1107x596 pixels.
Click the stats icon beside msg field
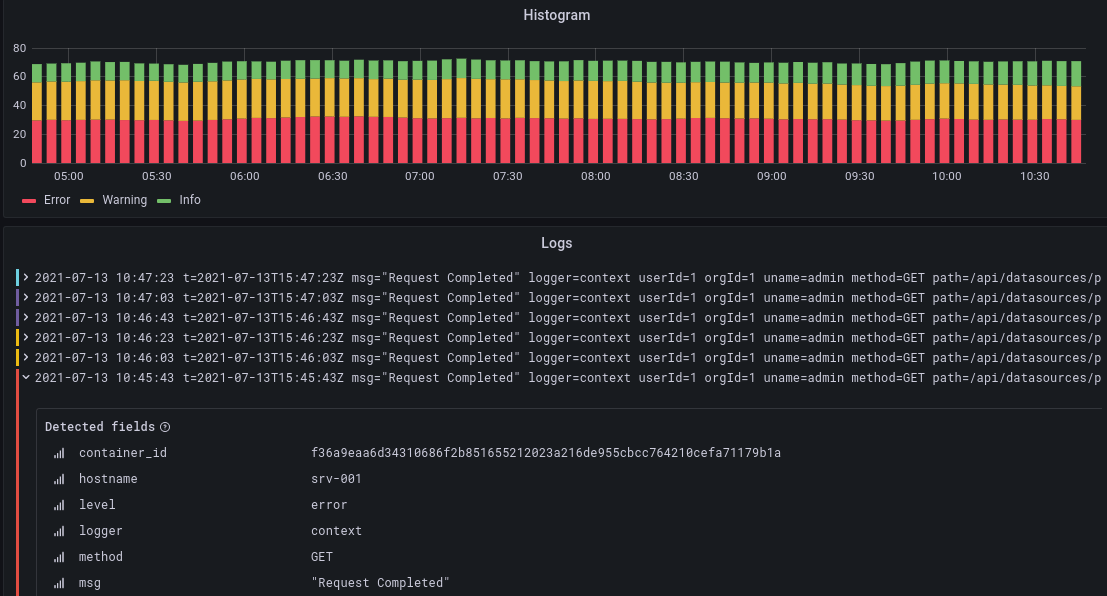point(59,583)
